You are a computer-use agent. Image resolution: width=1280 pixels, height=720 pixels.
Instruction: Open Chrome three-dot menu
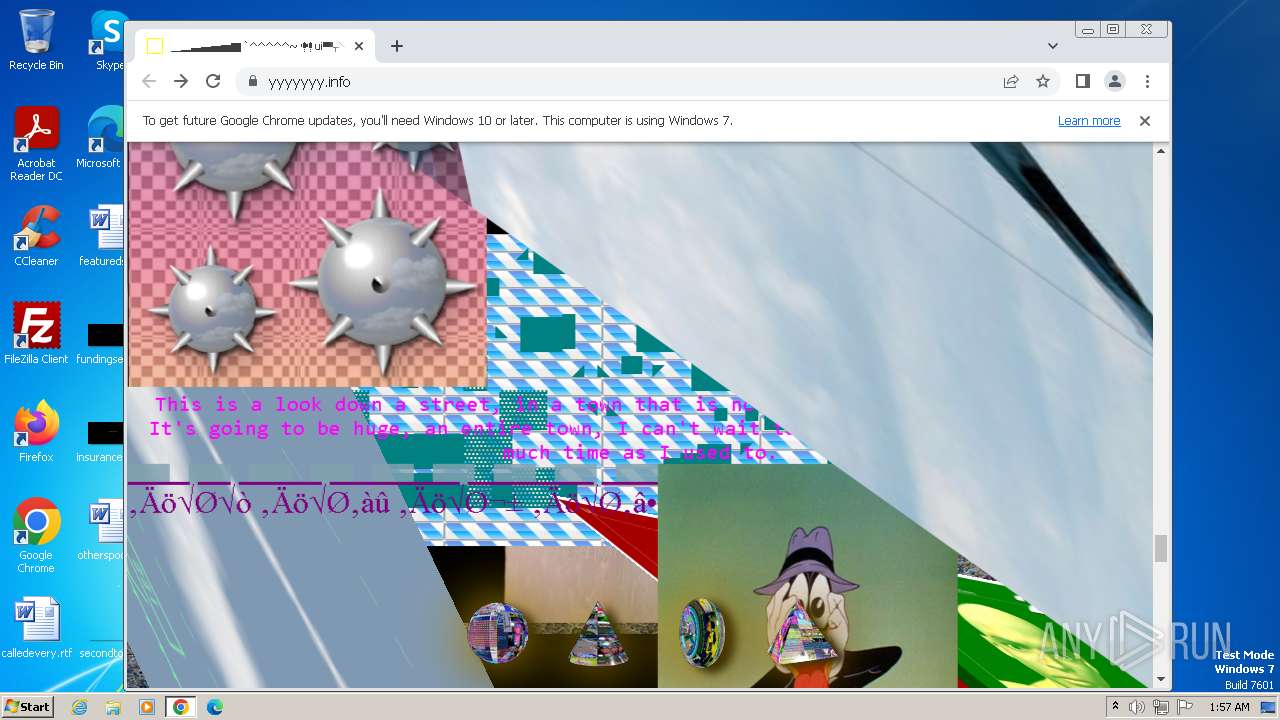[x=1147, y=82]
